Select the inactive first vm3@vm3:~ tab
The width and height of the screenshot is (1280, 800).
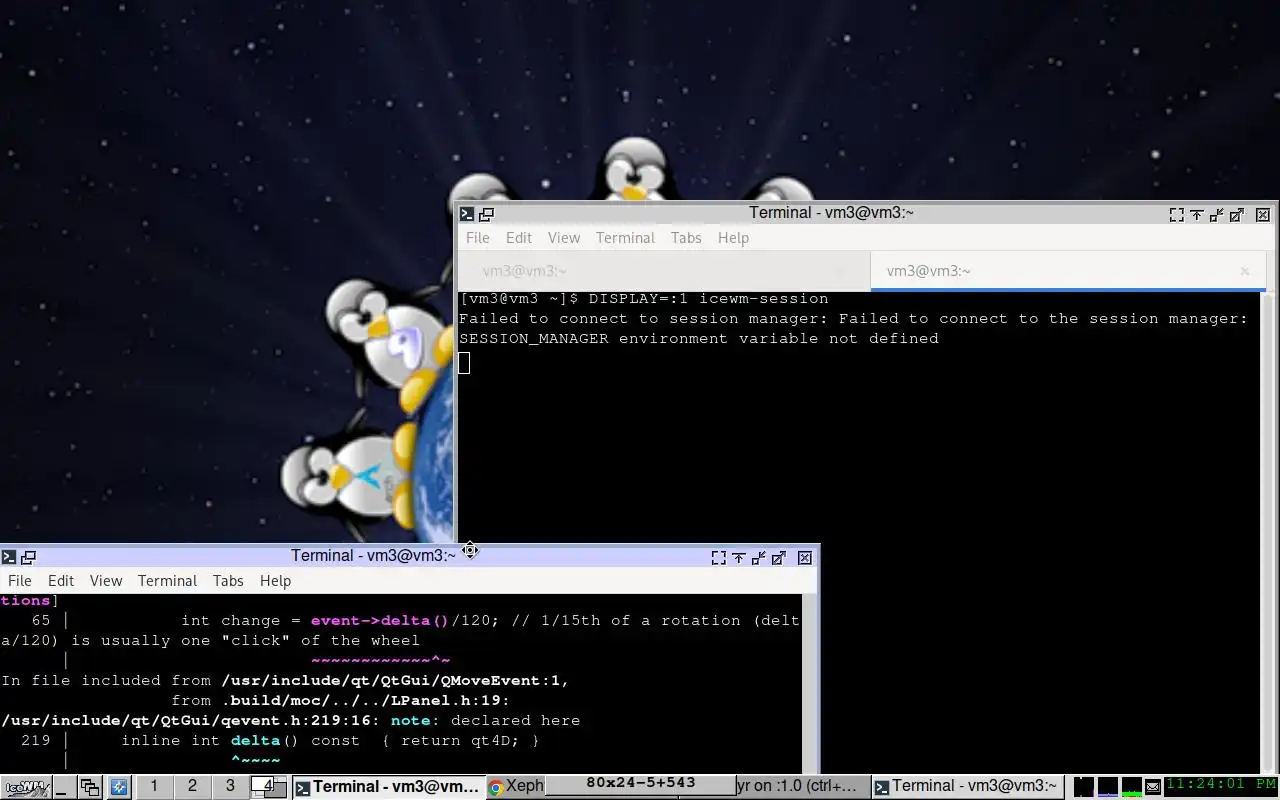[664, 271]
